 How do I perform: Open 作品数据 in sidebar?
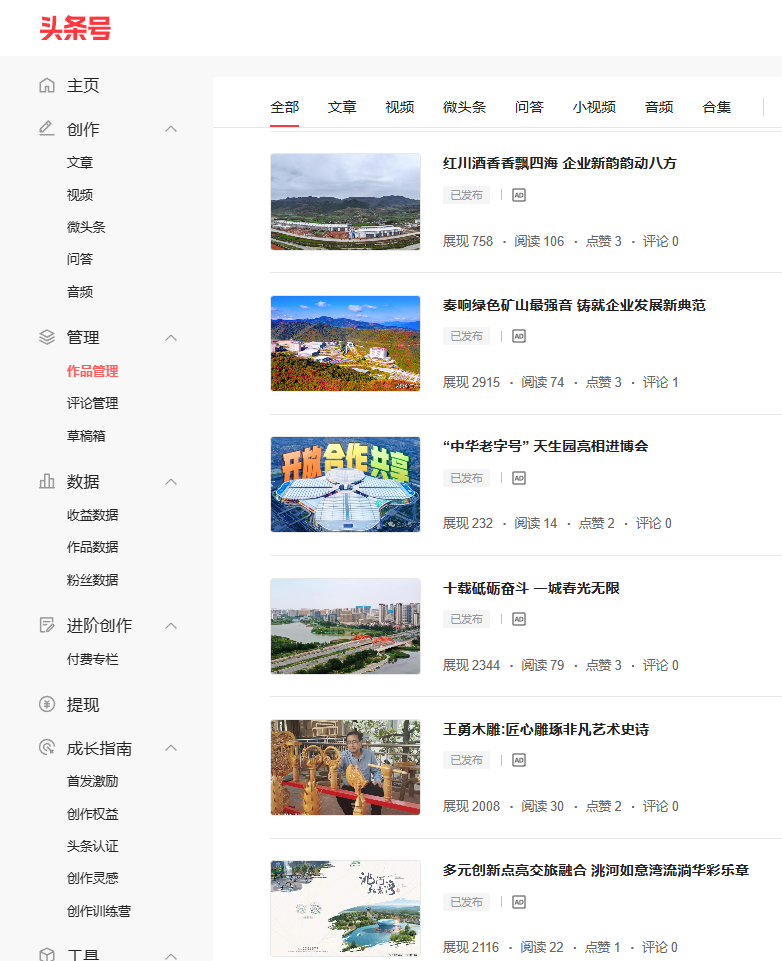click(93, 547)
